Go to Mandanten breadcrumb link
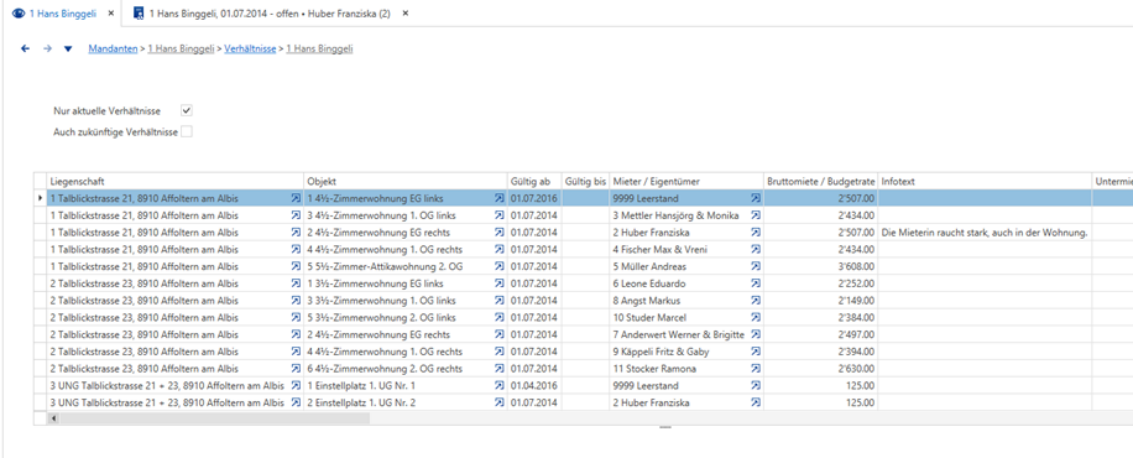 (x=113, y=49)
